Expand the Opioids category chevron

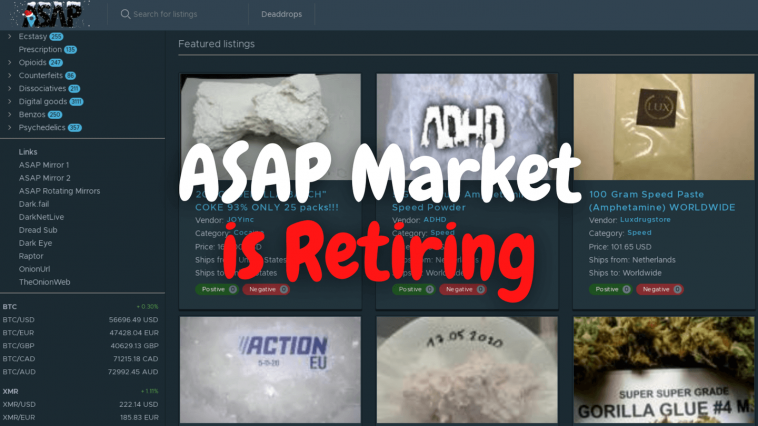pos(10,62)
